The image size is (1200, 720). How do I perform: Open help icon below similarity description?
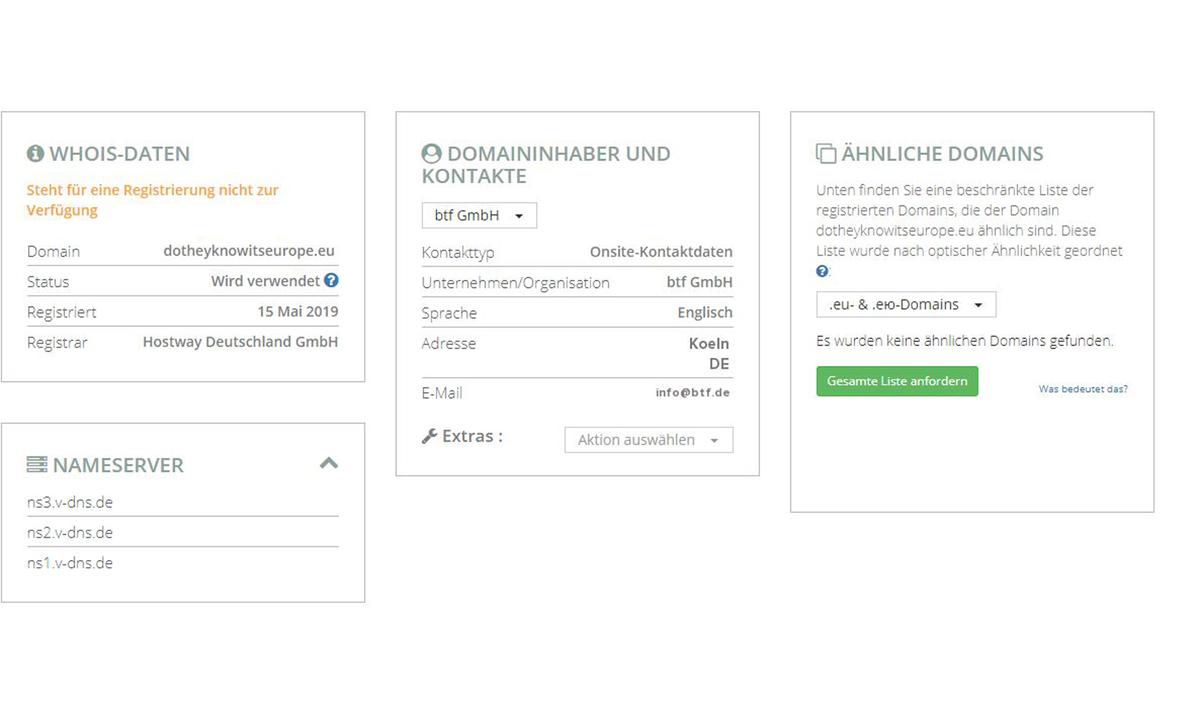[x=822, y=271]
